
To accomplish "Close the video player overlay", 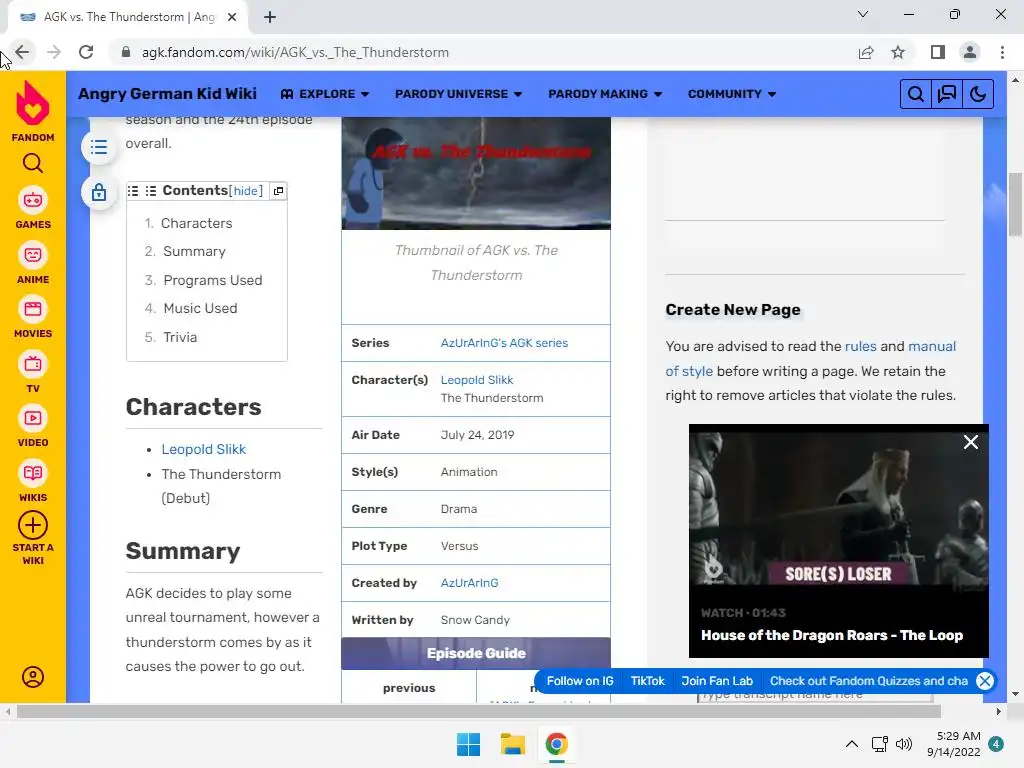I will [x=970, y=442].
